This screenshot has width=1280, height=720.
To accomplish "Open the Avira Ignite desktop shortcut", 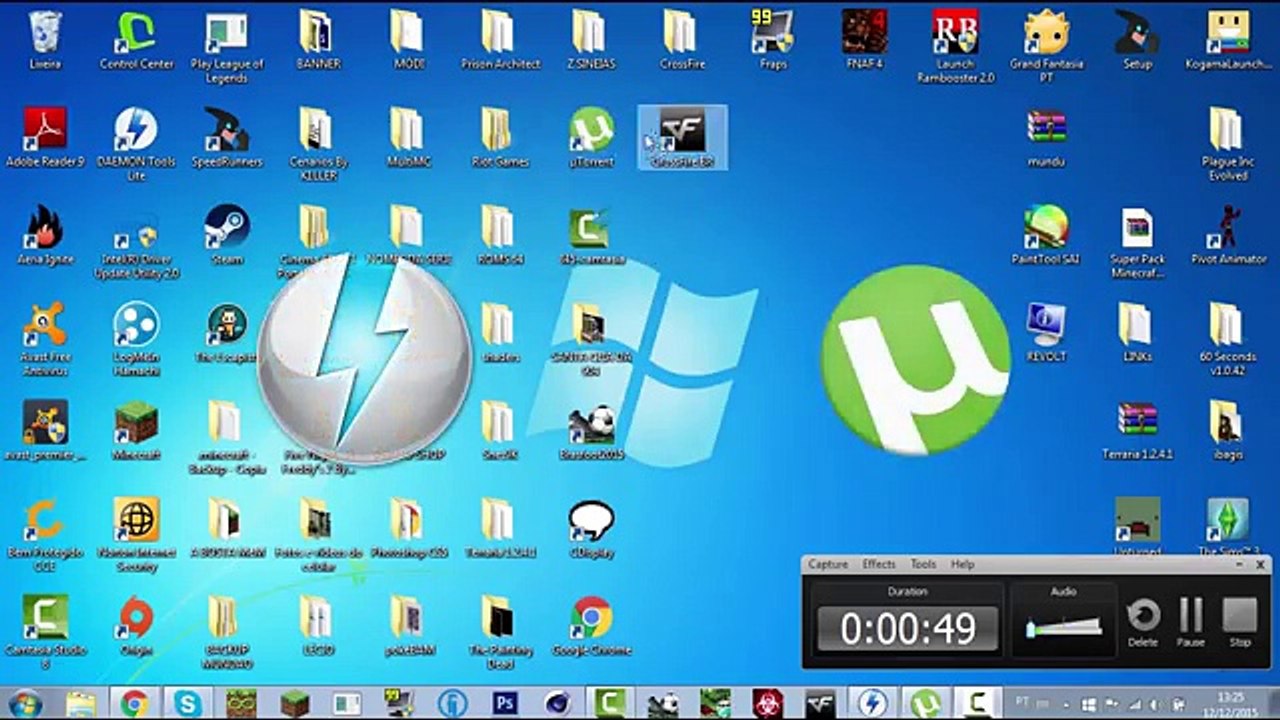I will tap(45, 235).
